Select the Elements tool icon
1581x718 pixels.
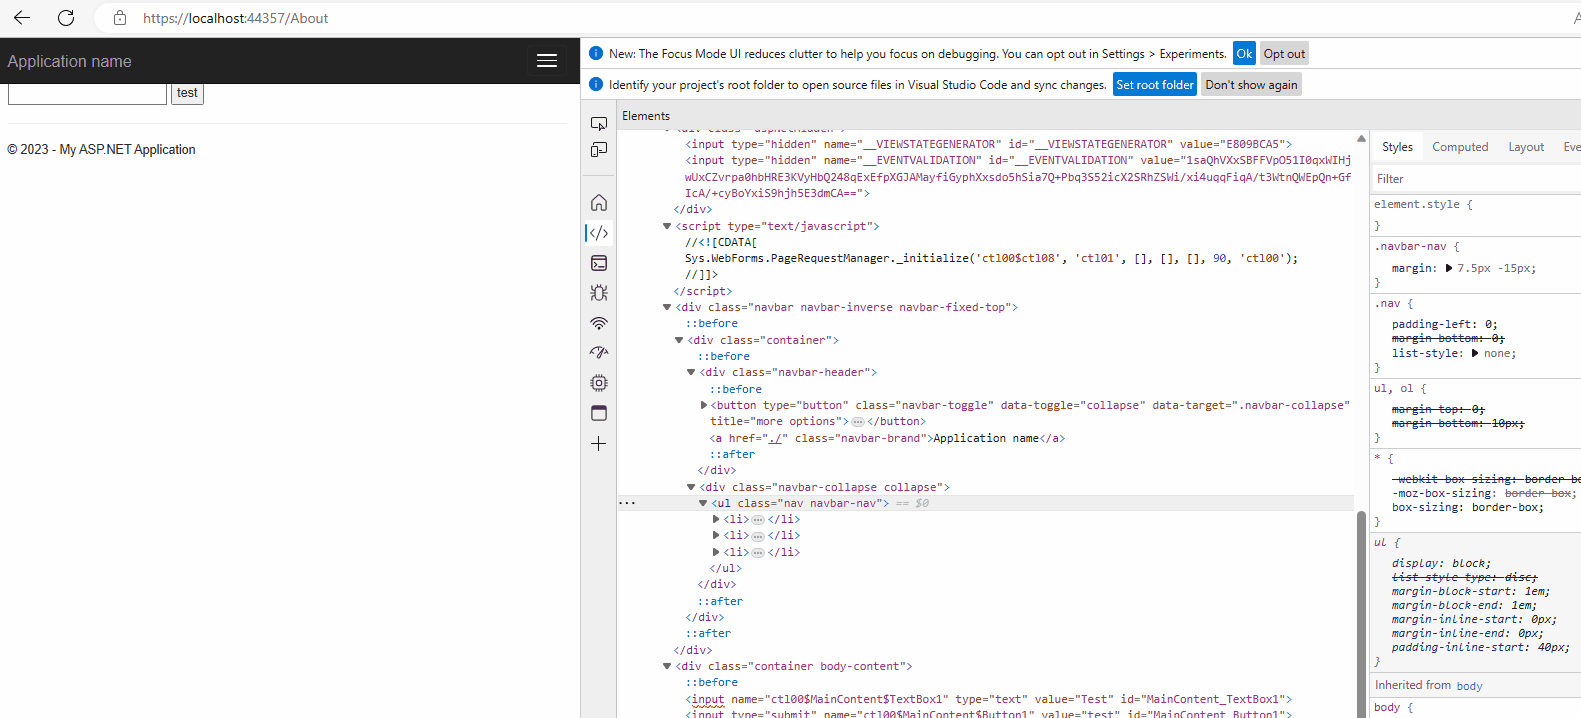(599, 233)
